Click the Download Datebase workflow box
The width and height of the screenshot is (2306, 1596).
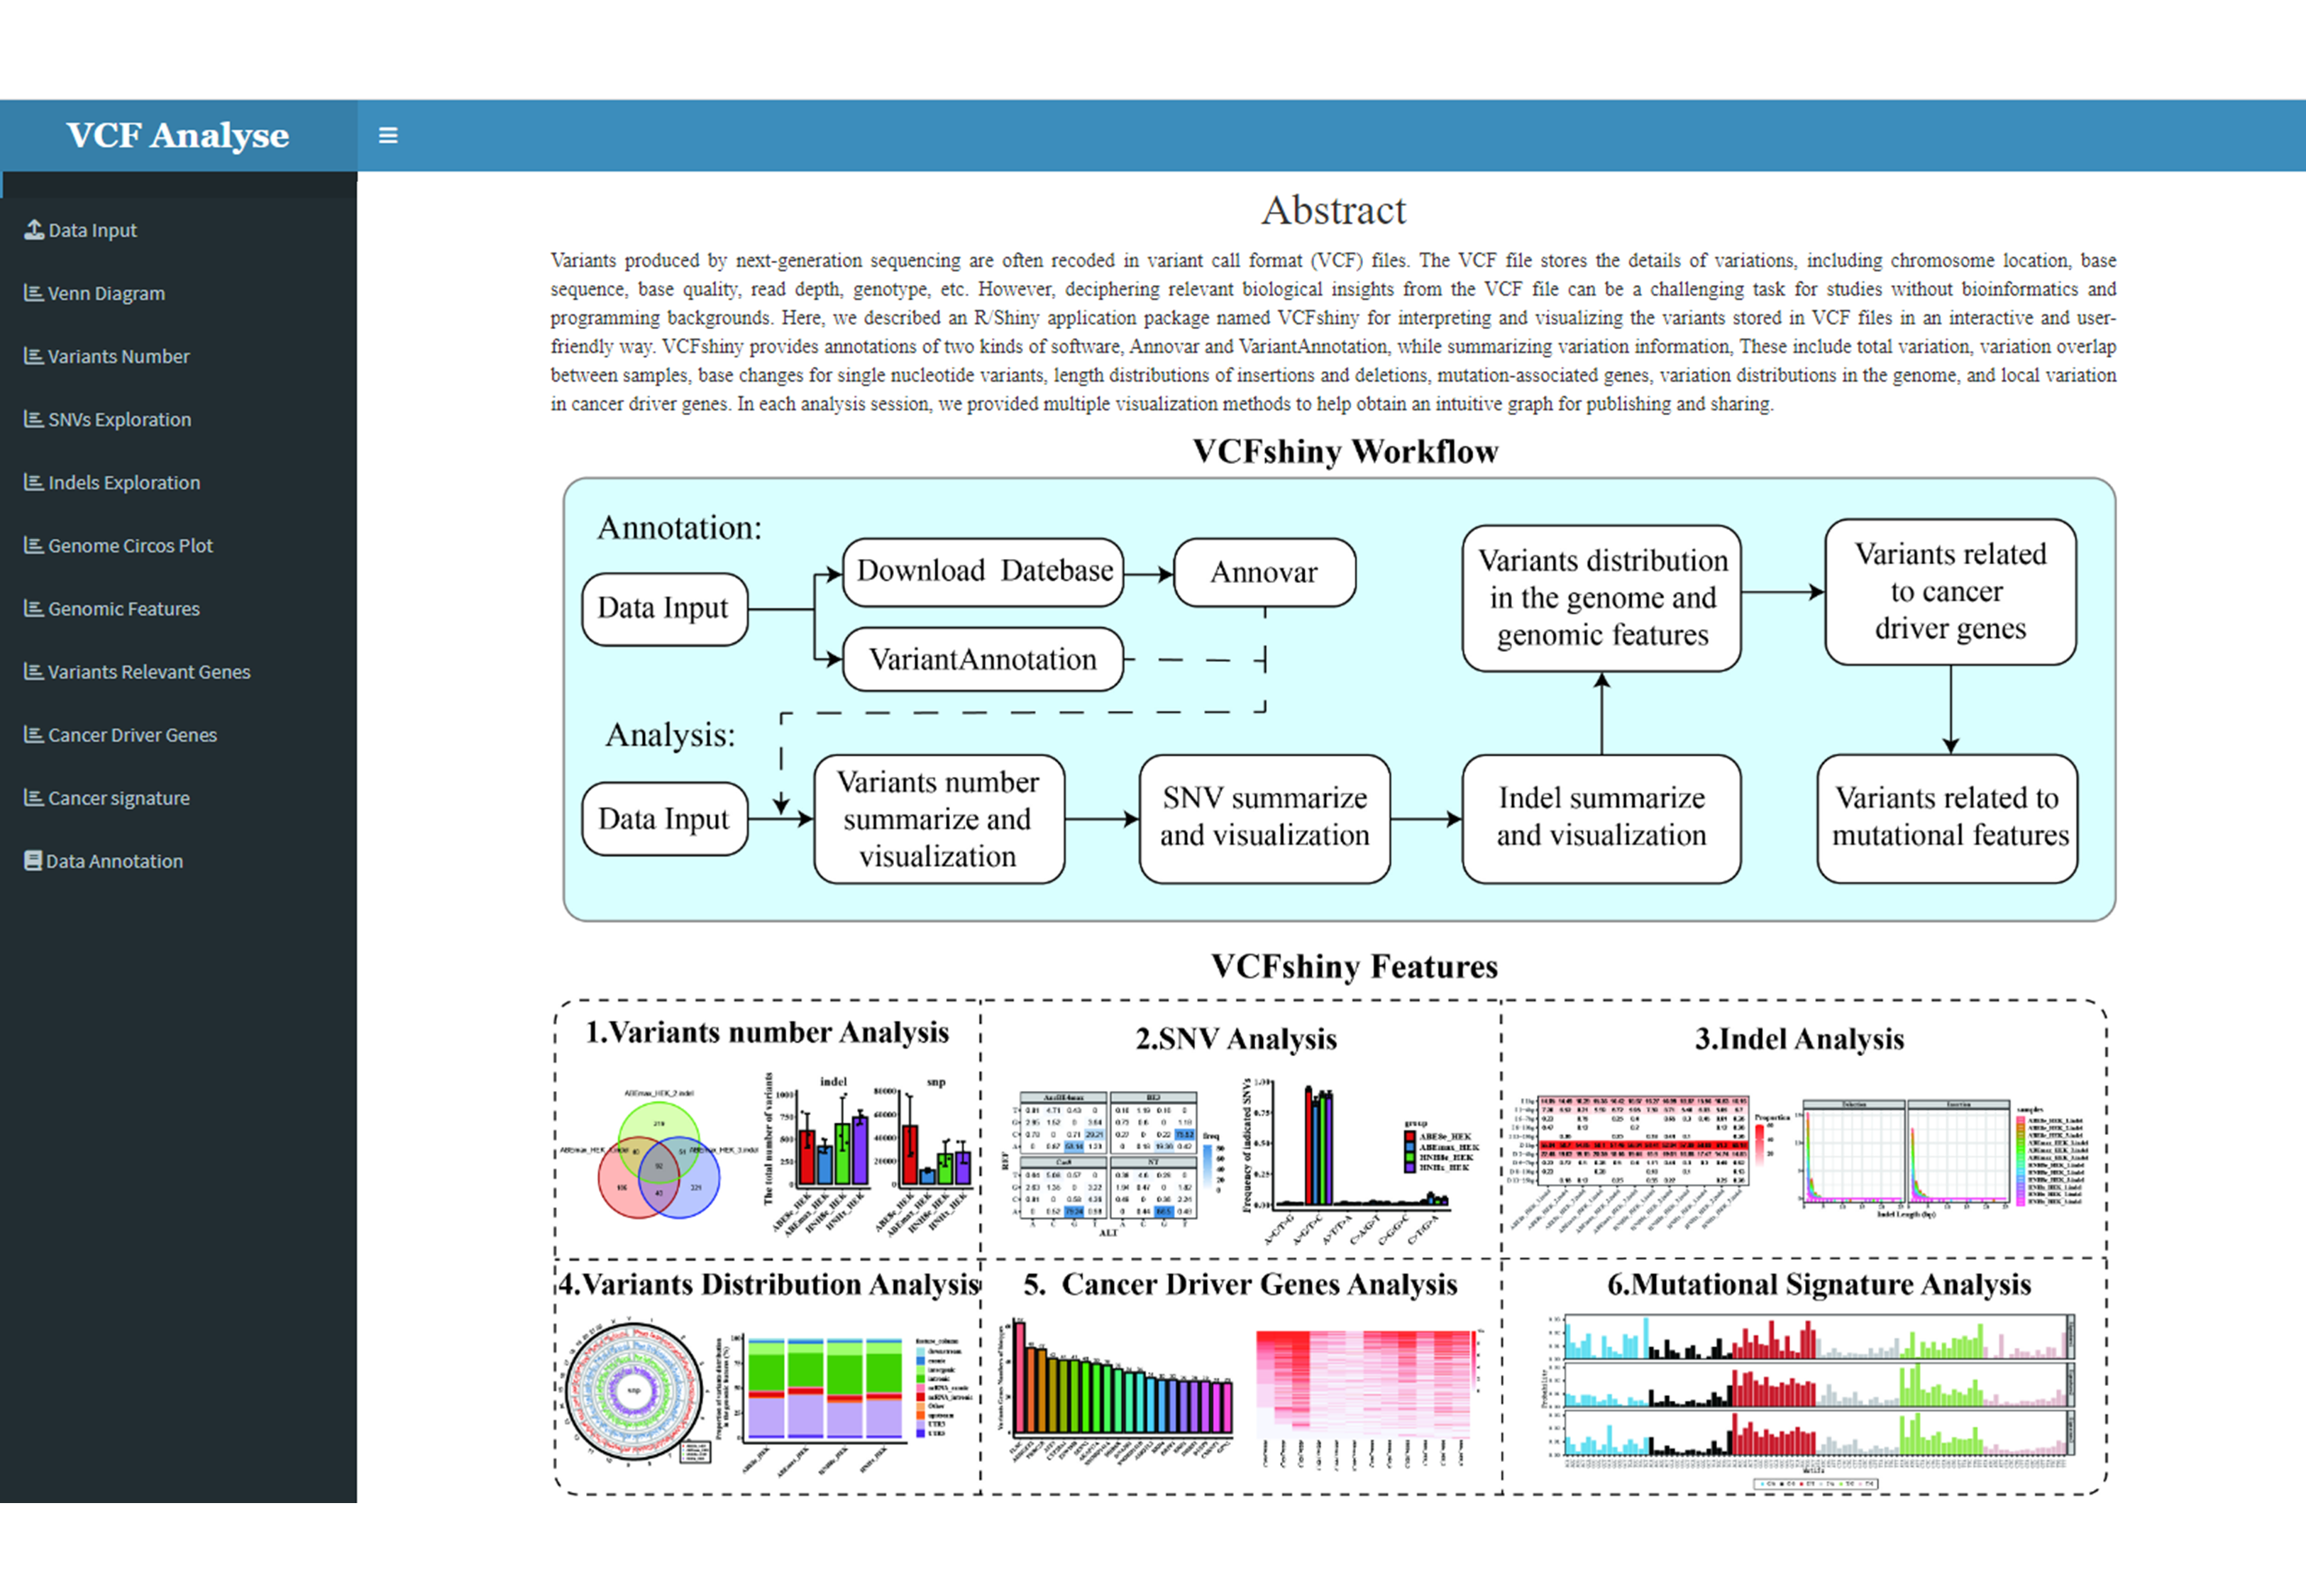[x=983, y=572]
